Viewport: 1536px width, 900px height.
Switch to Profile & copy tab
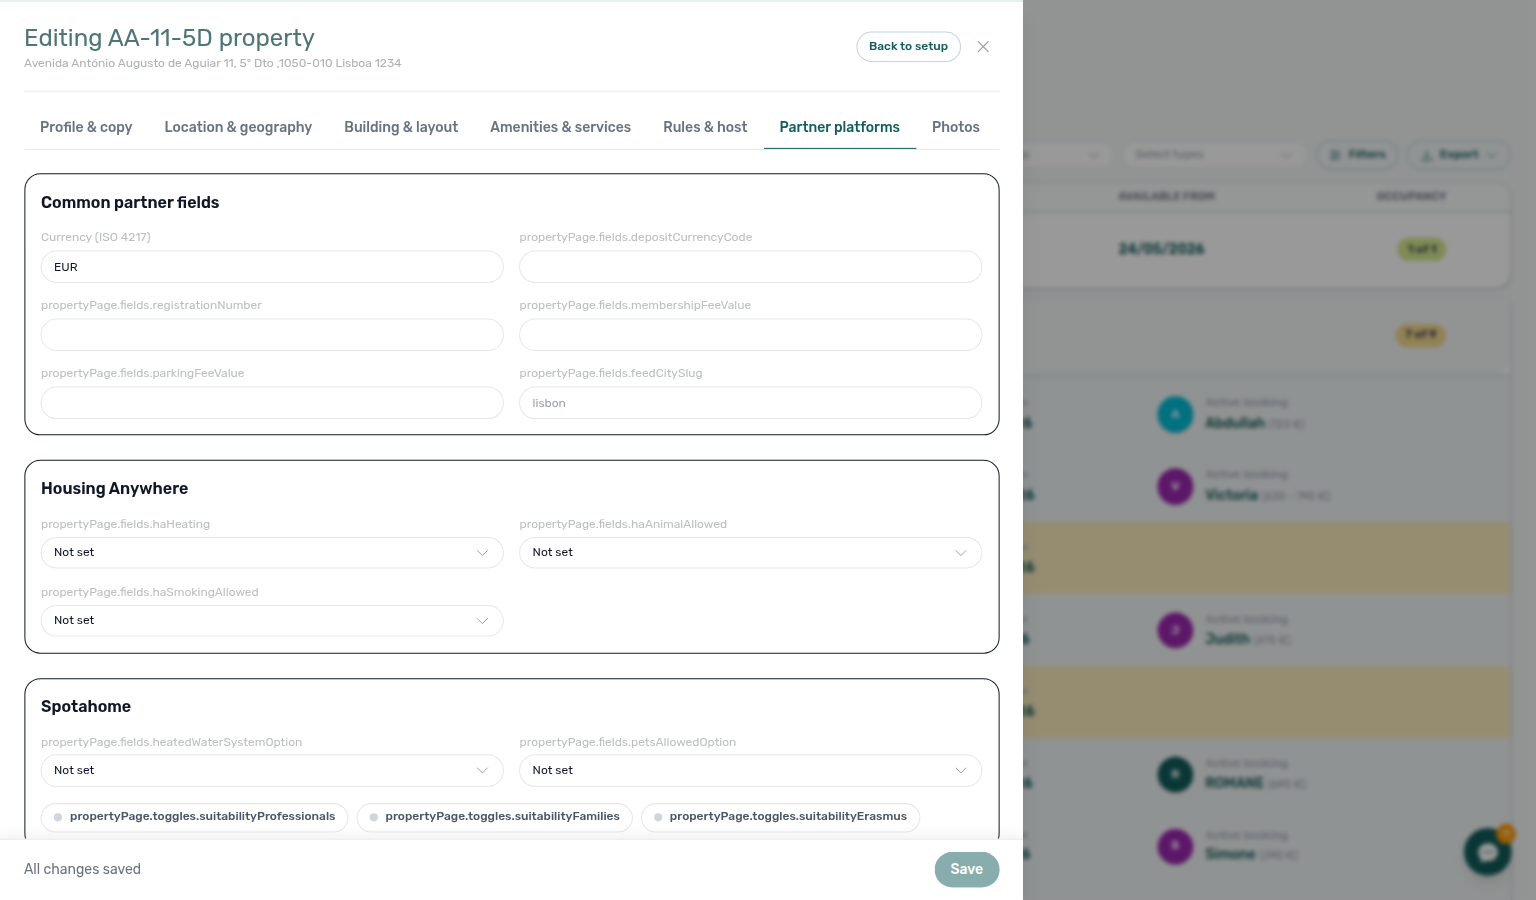86,127
